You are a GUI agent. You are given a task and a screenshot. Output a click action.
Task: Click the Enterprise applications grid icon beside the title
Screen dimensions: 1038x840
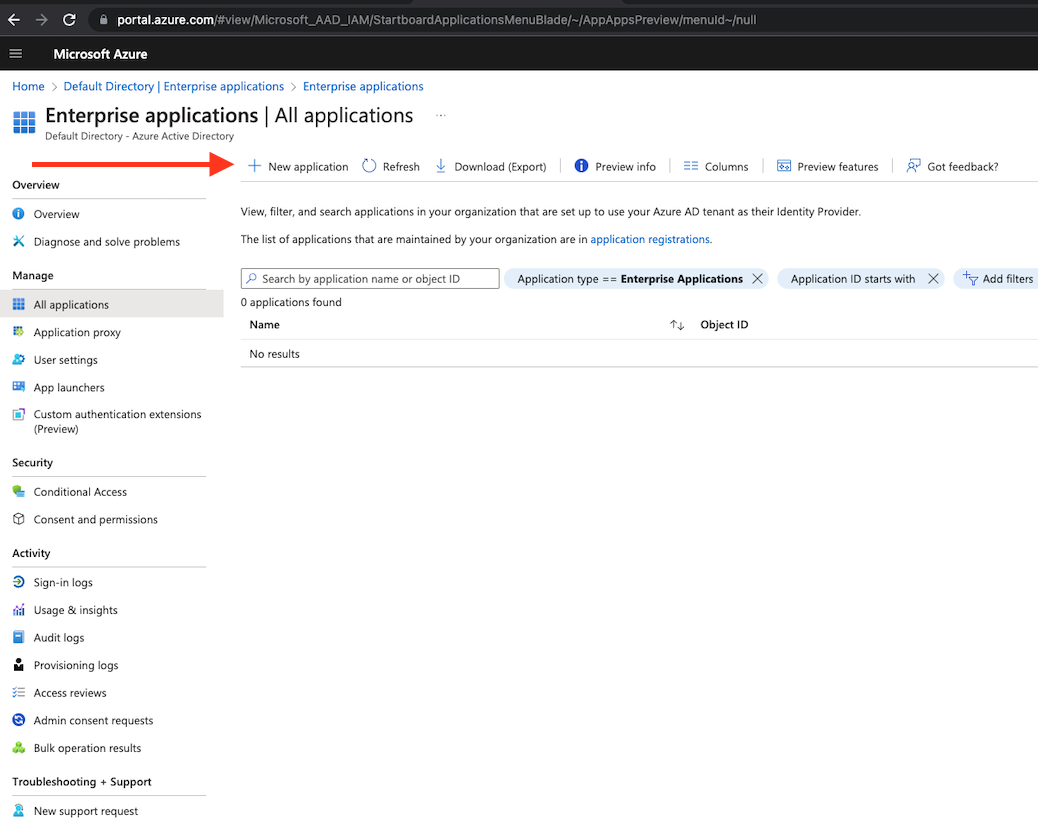click(x=24, y=122)
